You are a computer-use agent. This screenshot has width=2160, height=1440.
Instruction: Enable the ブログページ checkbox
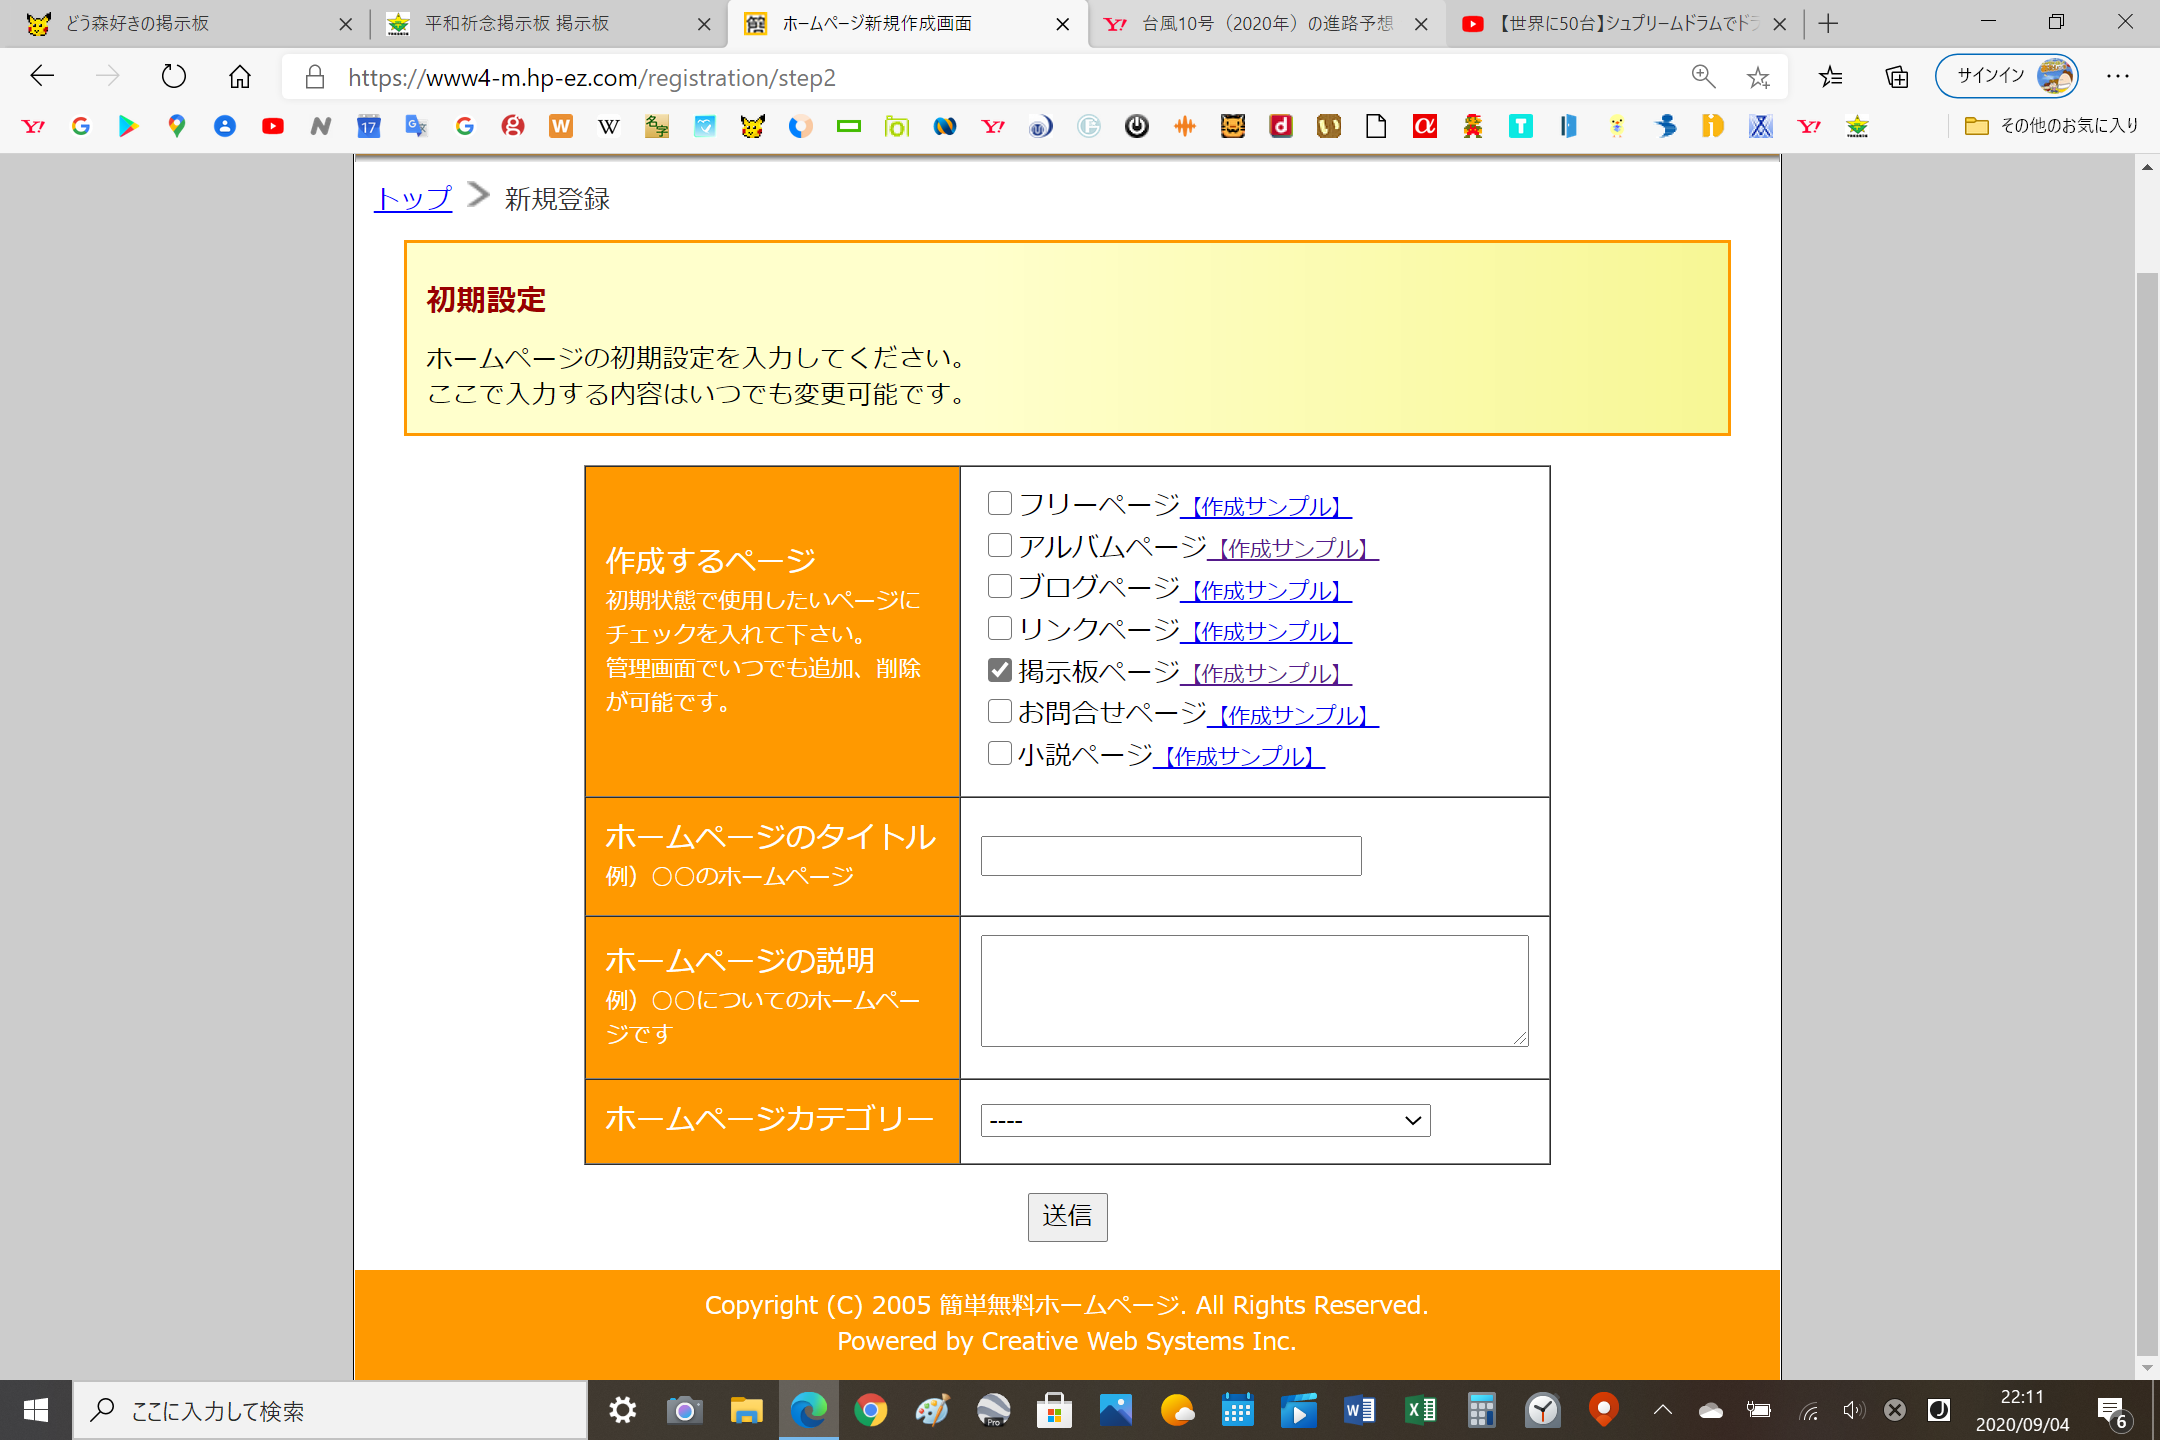point(999,586)
